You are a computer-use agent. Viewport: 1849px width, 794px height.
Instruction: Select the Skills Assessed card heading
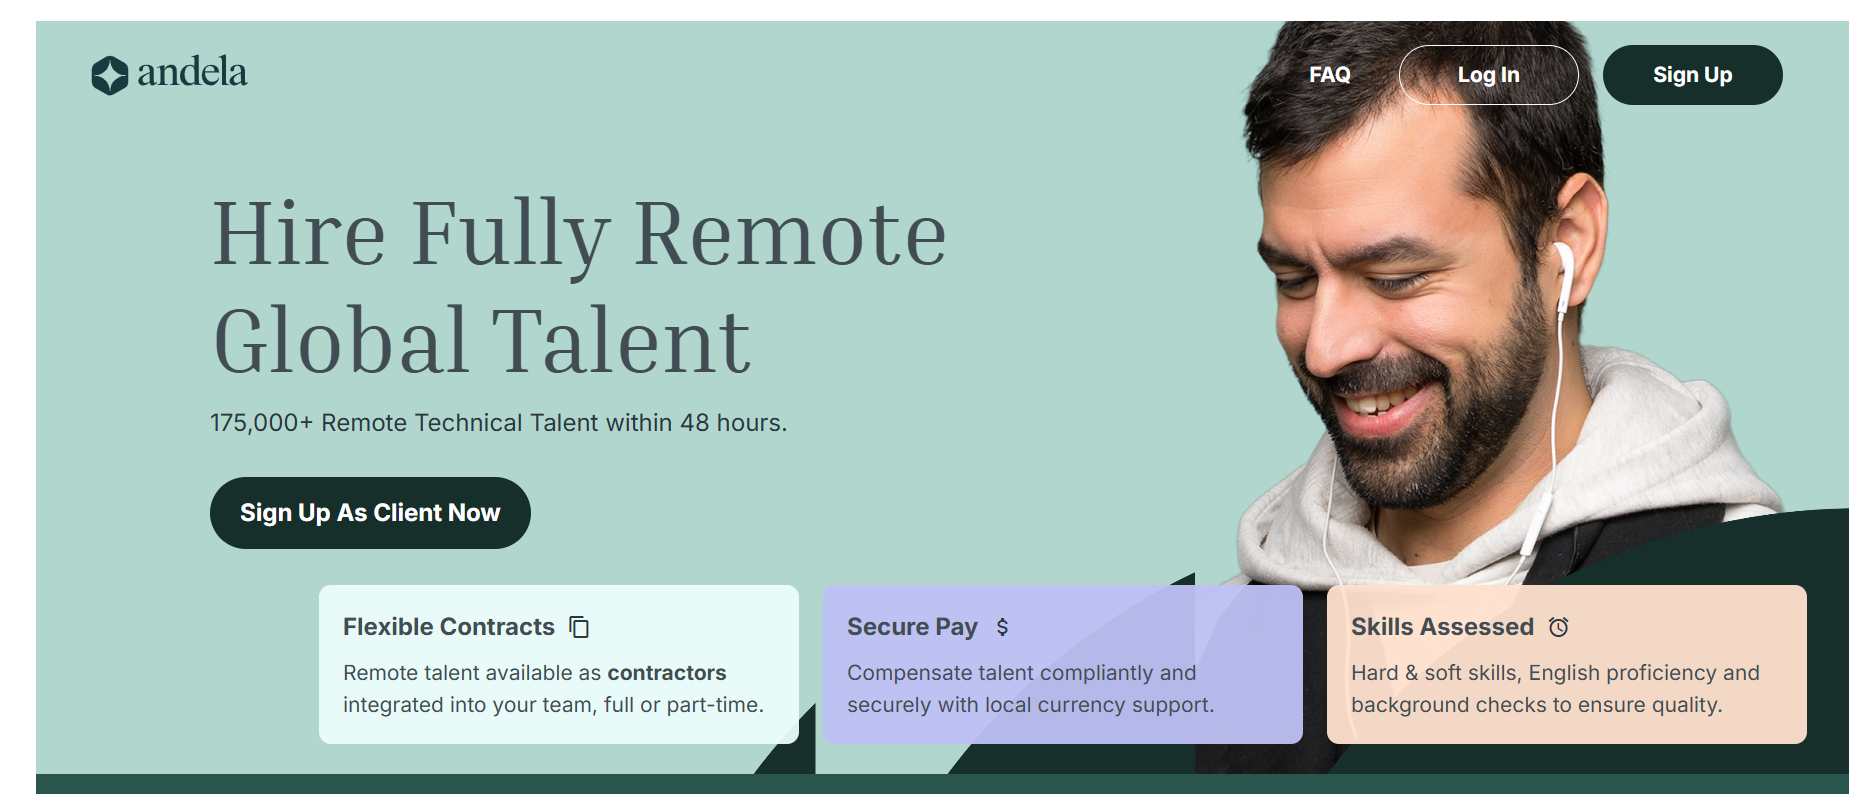click(x=1441, y=627)
